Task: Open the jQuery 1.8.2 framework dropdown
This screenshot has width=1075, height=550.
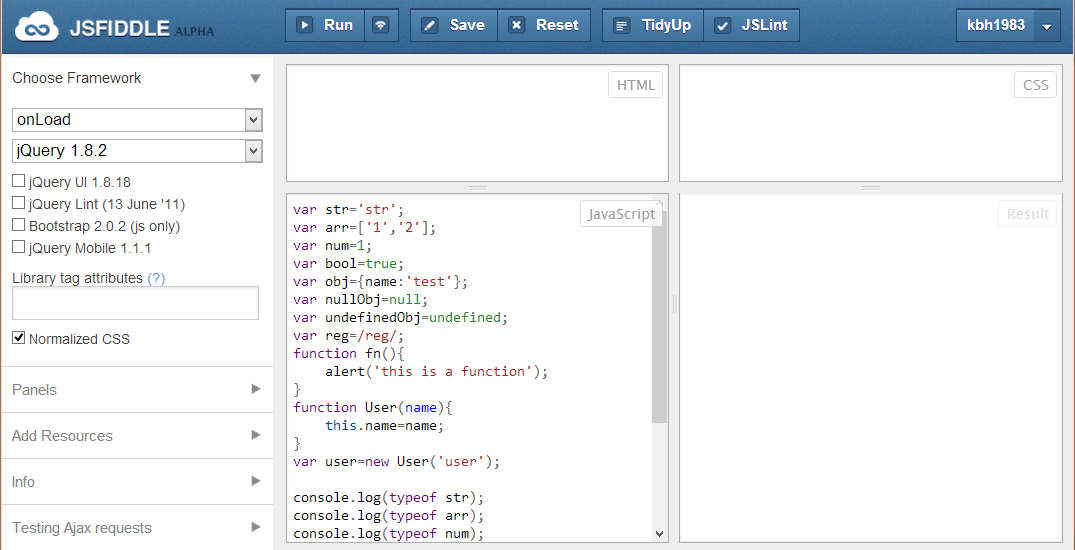Action: [x=137, y=151]
